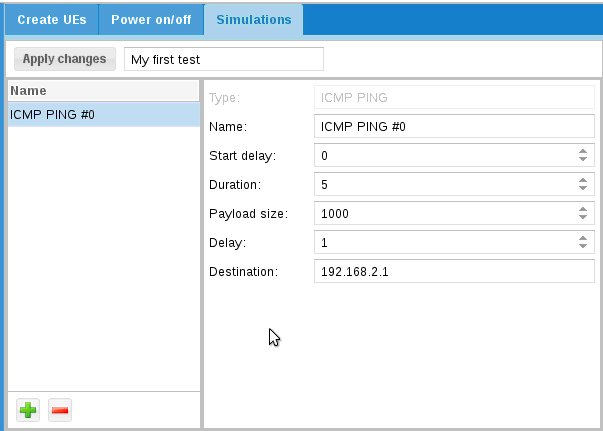This screenshot has width=603, height=431.
Task: Click the green plus add simulation icon
Action: [28, 409]
